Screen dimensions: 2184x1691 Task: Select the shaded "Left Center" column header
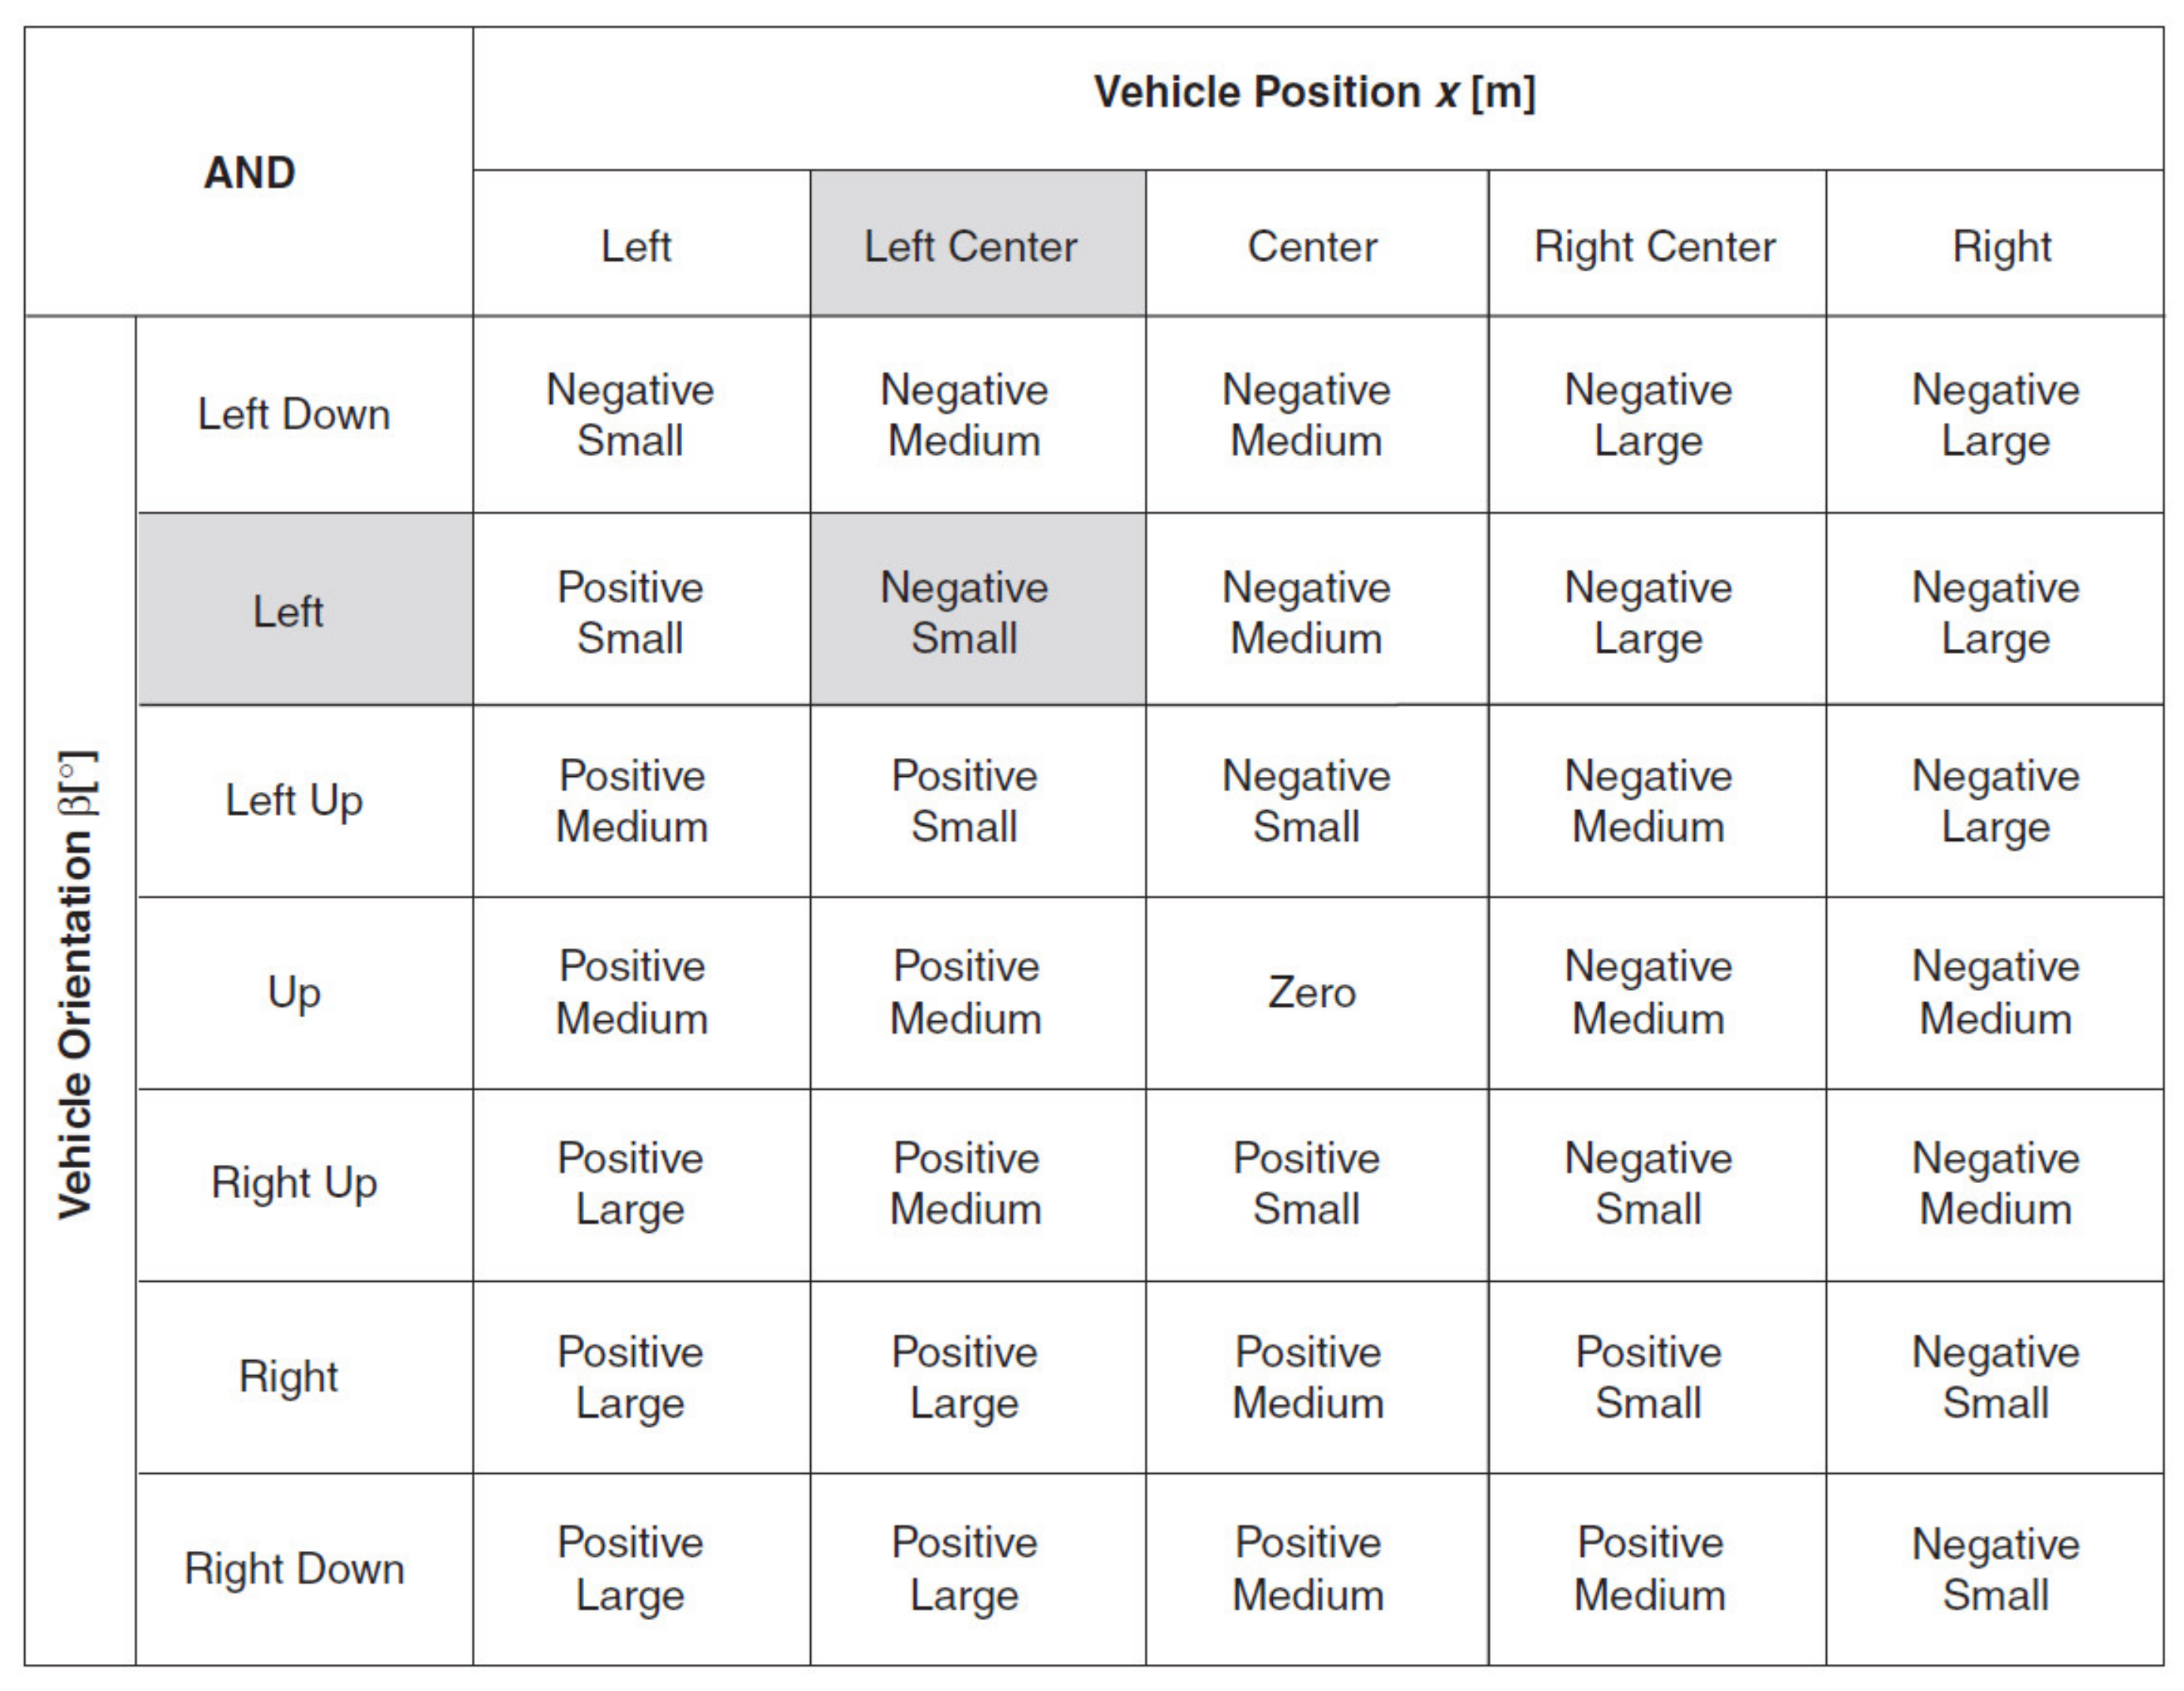[x=970, y=246]
